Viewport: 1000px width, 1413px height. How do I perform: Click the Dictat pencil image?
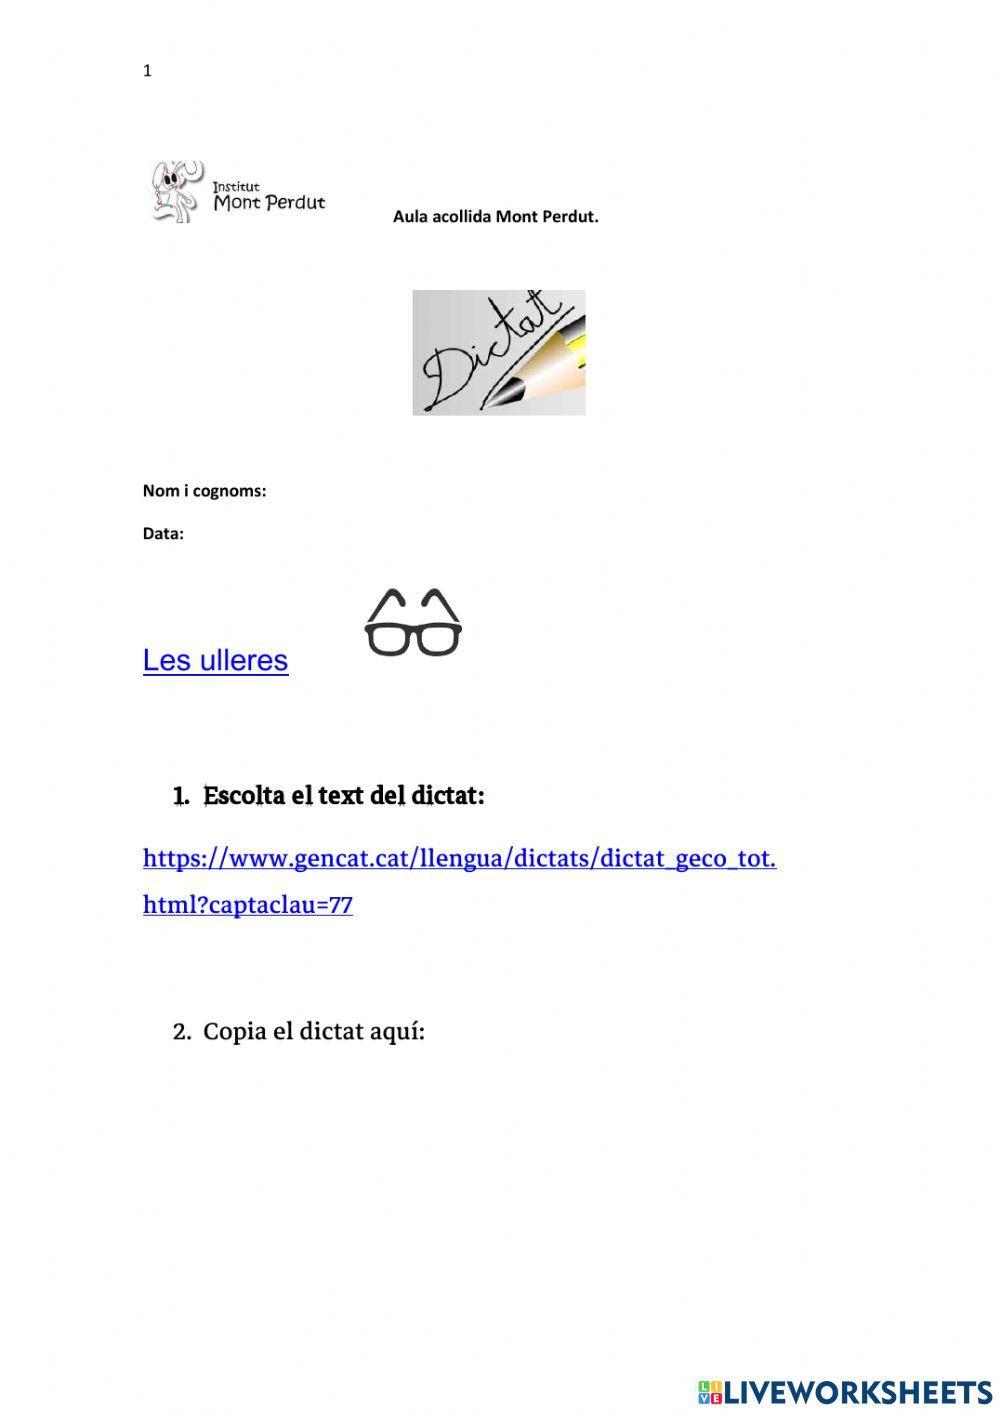pyautogui.click(x=499, y=353)
